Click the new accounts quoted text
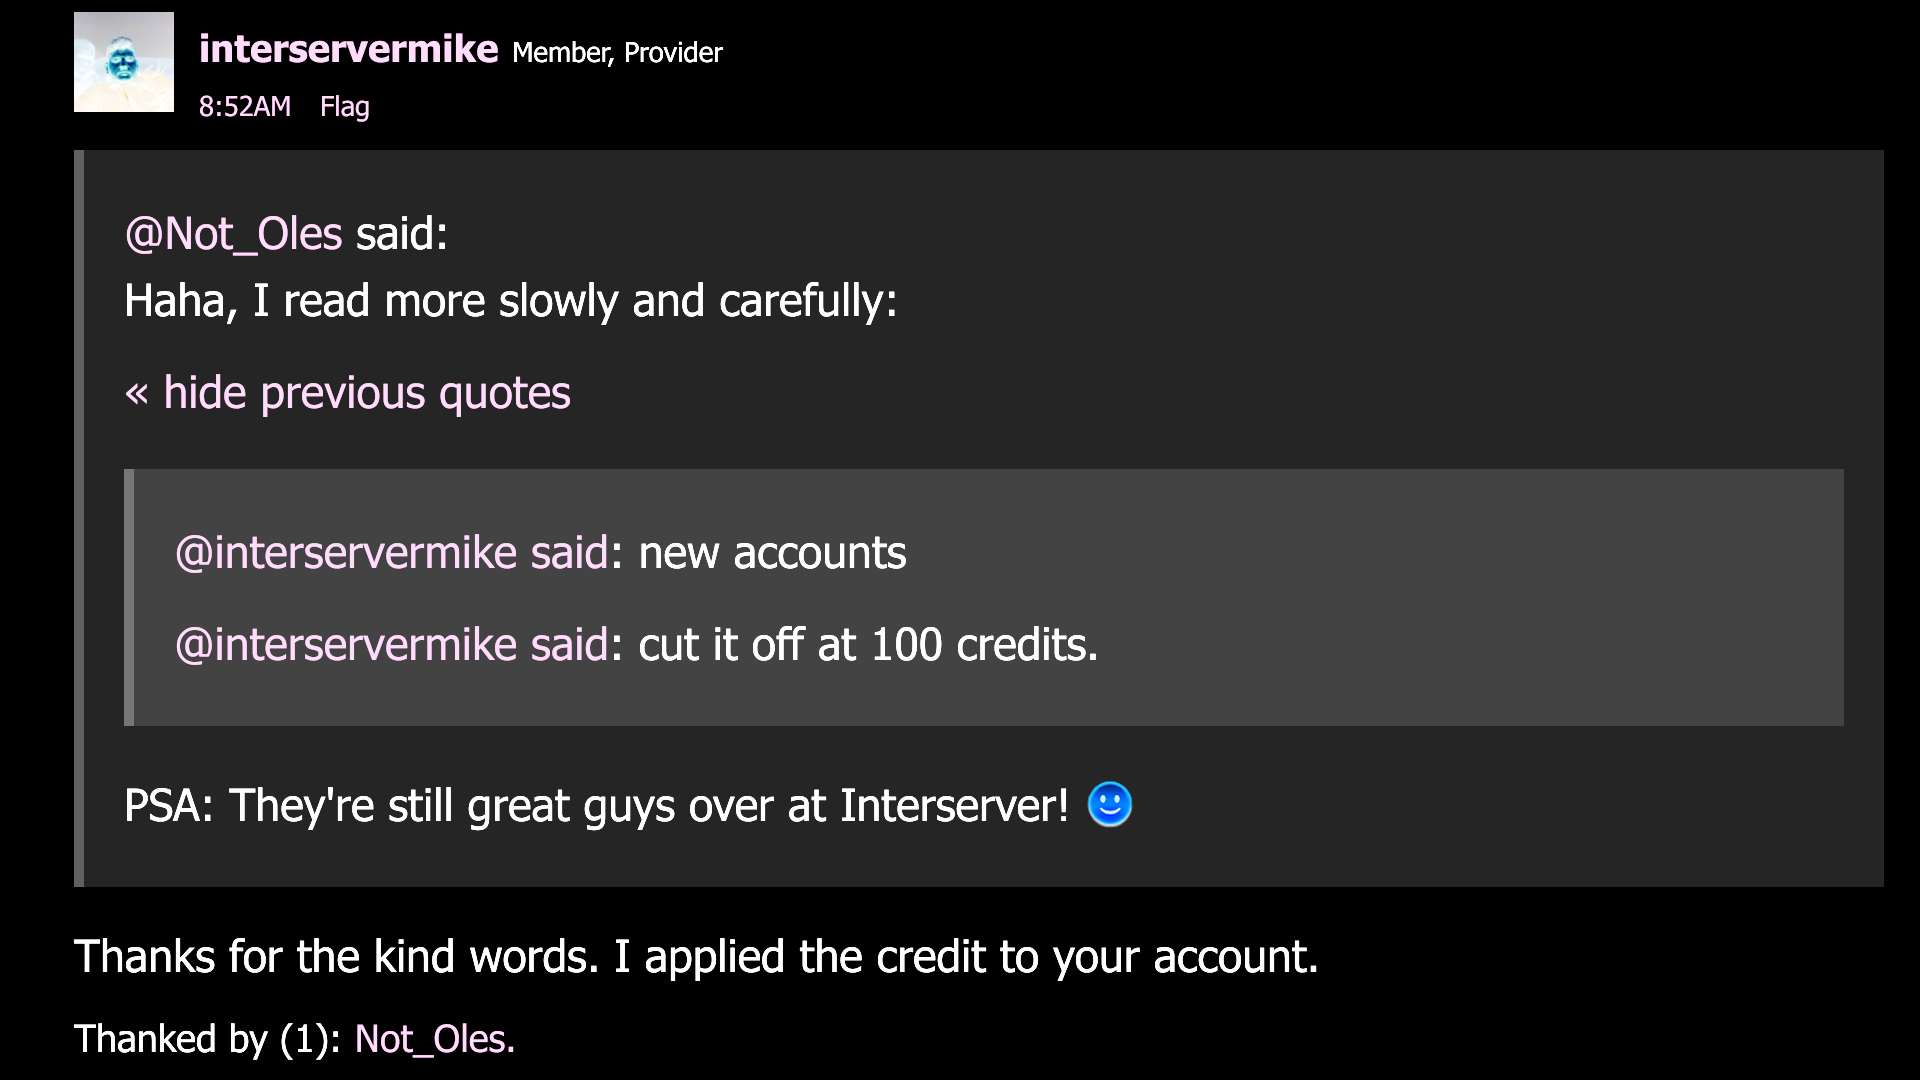This screenshot has width=1920, height=1080. [772, 552]
